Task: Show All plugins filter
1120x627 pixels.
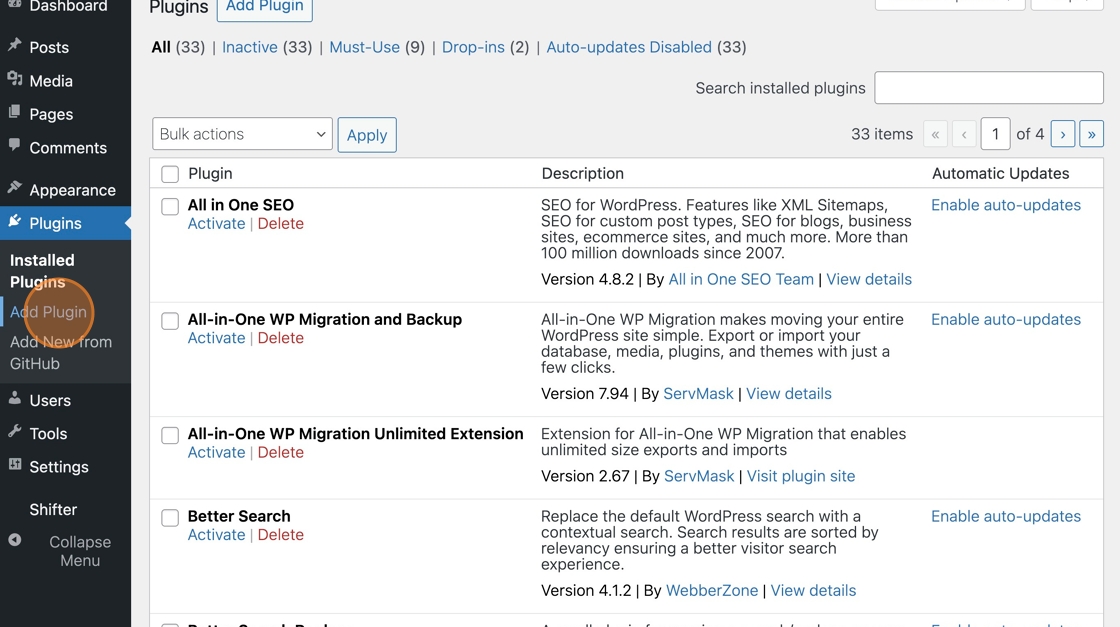Action: pyautogui.click(x=161, y=47)
